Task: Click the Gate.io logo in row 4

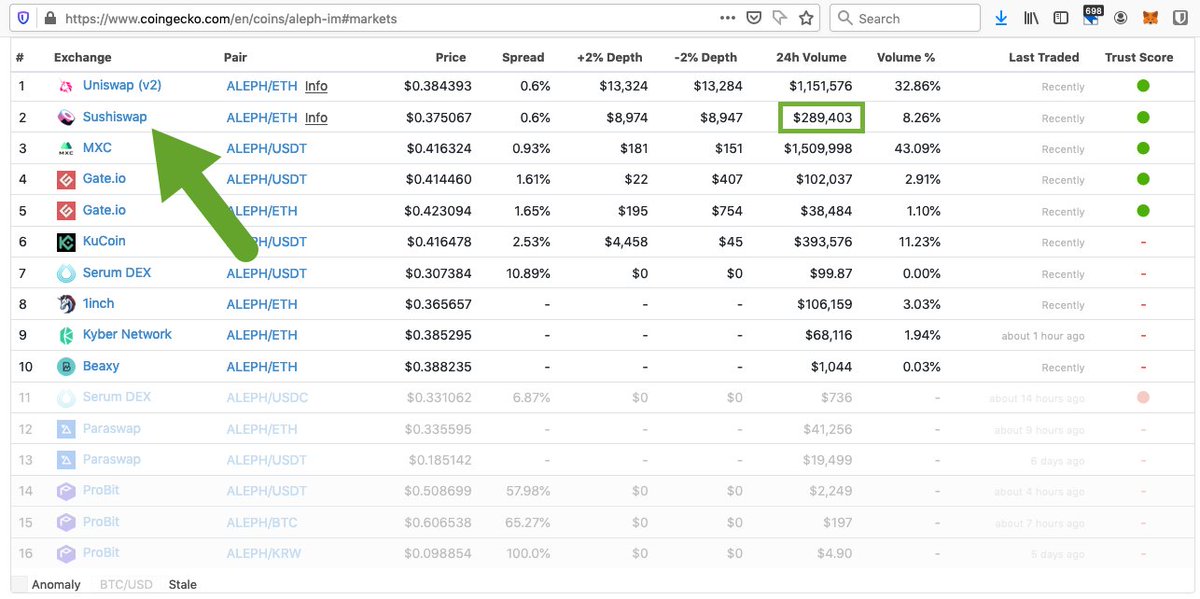Action: [x=66, y=180]
